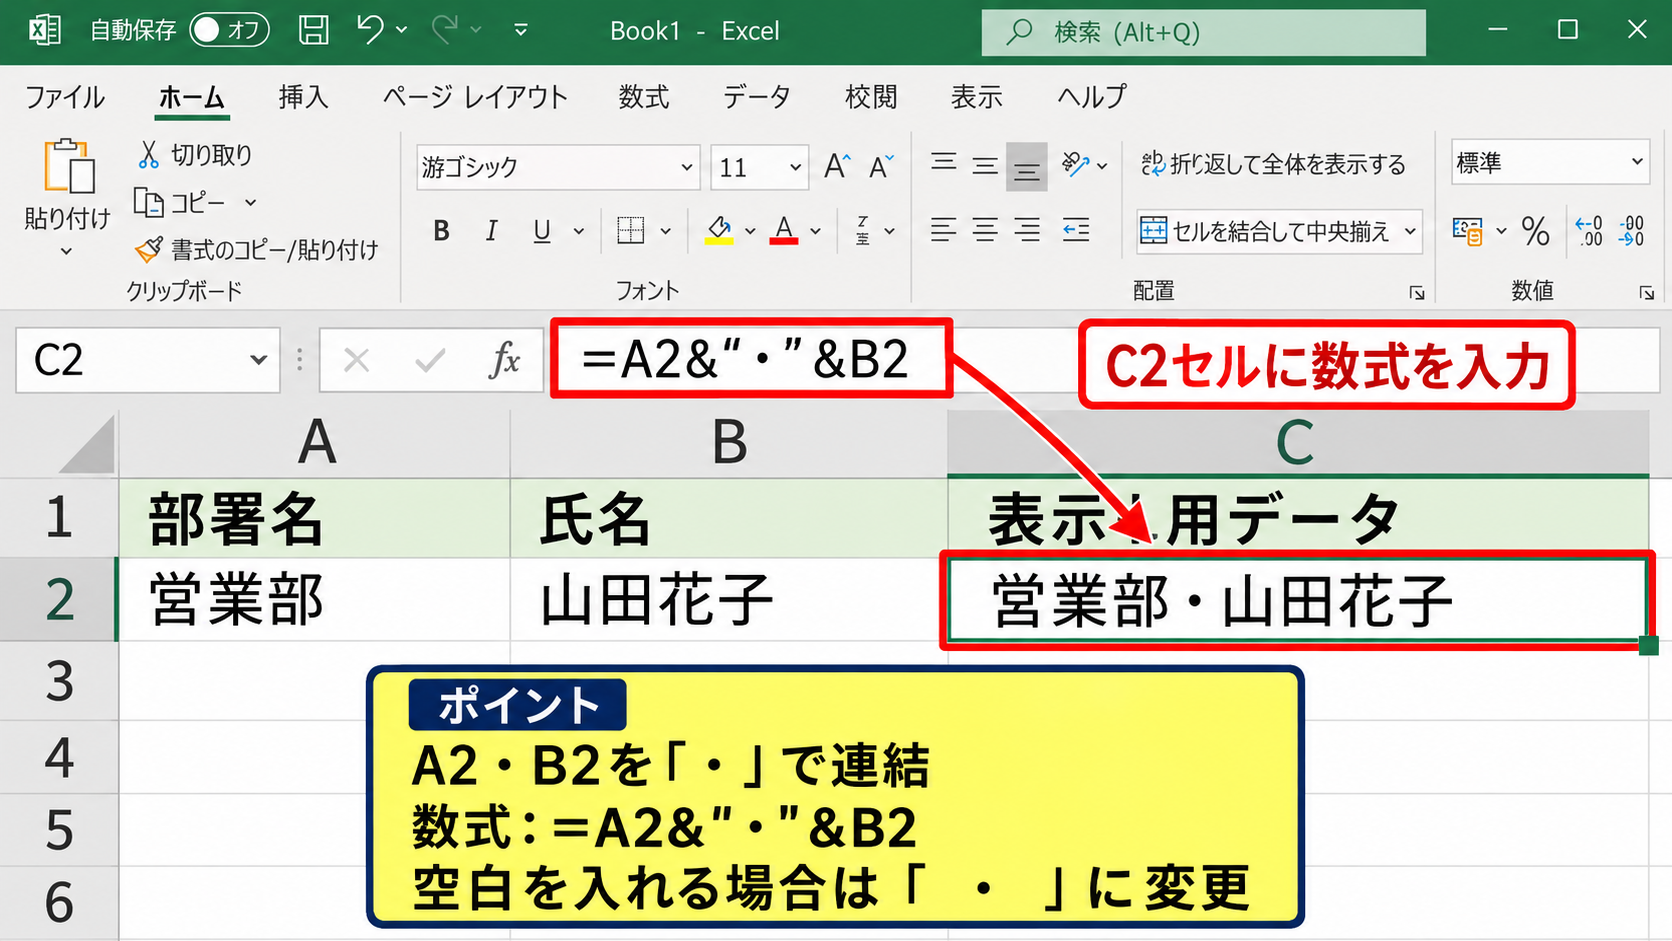
Task: Expand Customize Quick Access Toolbar arrow
Action: [x=521, y=30]
